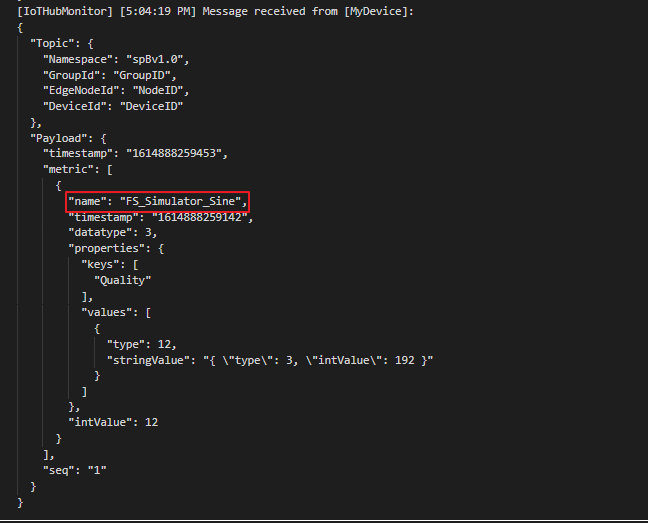
Task: Click the "seq": "1" line
Action: click(75, 470)
